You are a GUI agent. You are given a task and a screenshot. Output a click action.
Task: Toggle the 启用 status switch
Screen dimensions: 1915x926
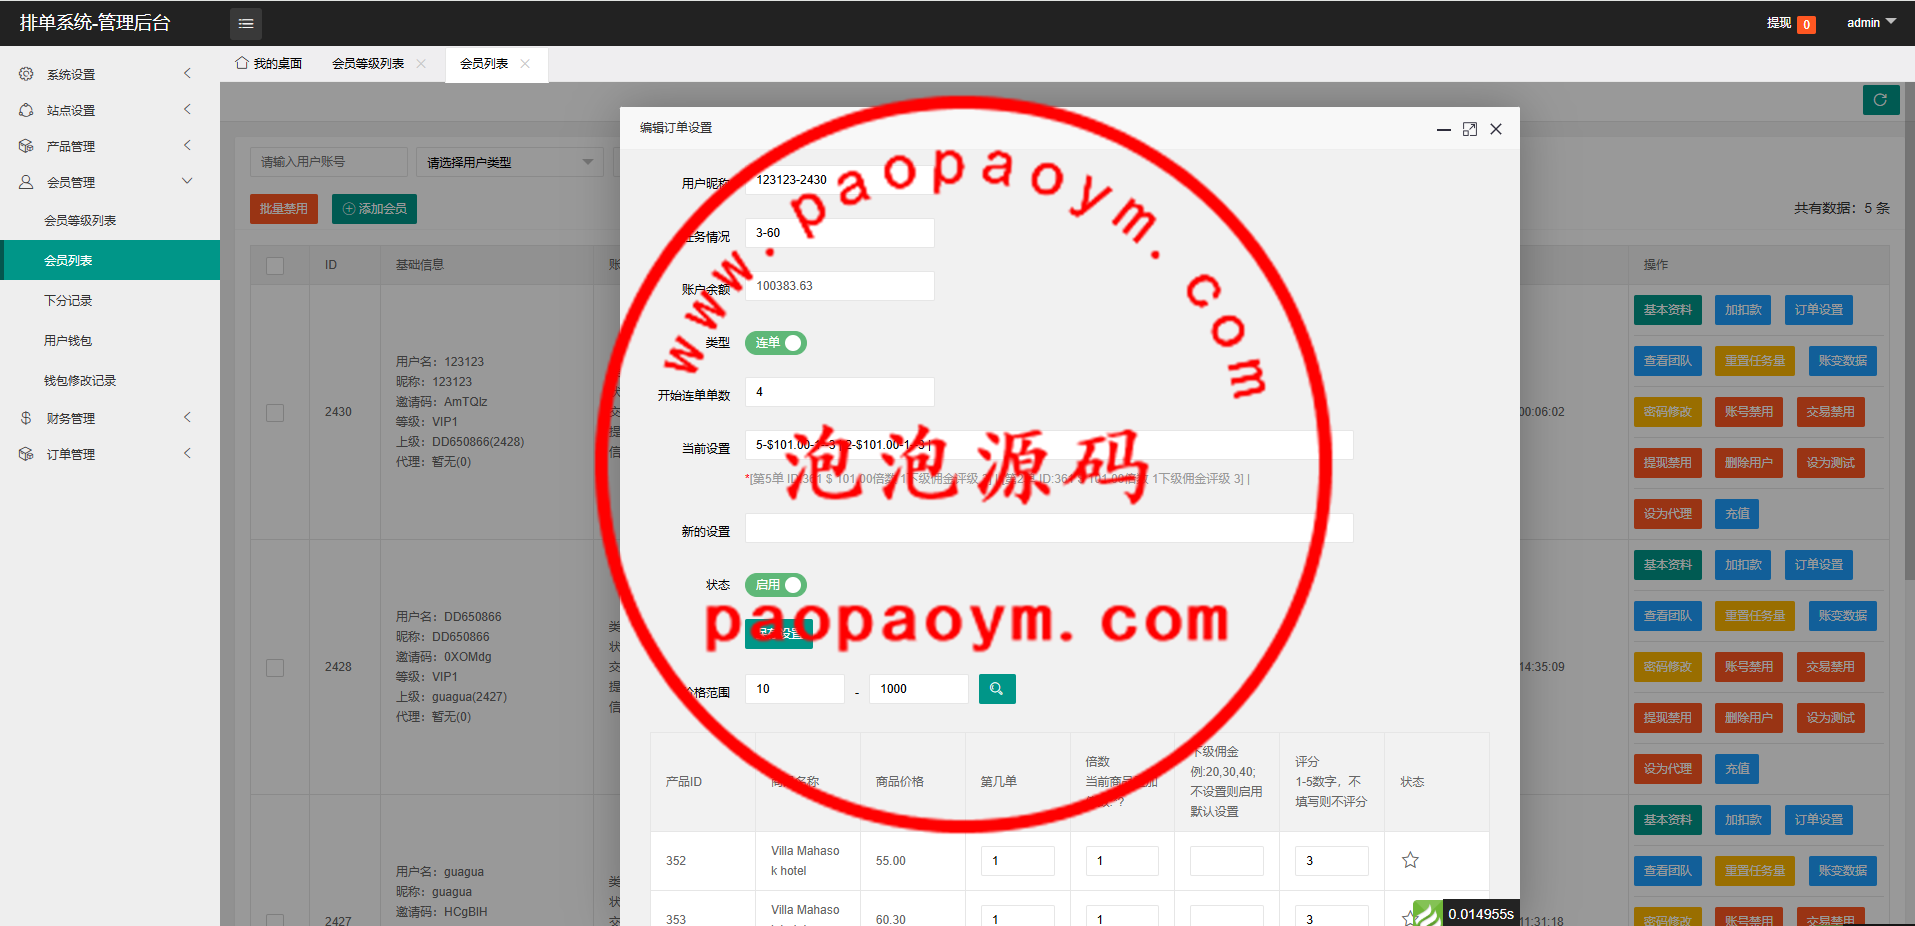click(776, 585)
